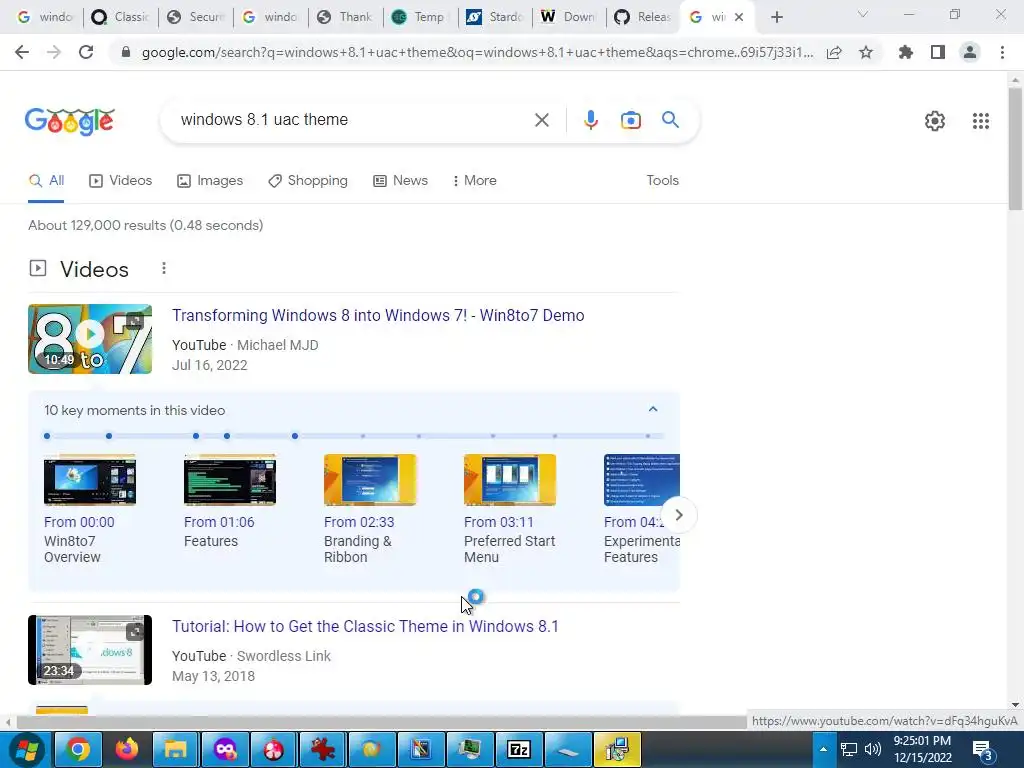
Task: Open Transforming Windows 8 into Windows 7 link
Action: [x=378, y=315]
